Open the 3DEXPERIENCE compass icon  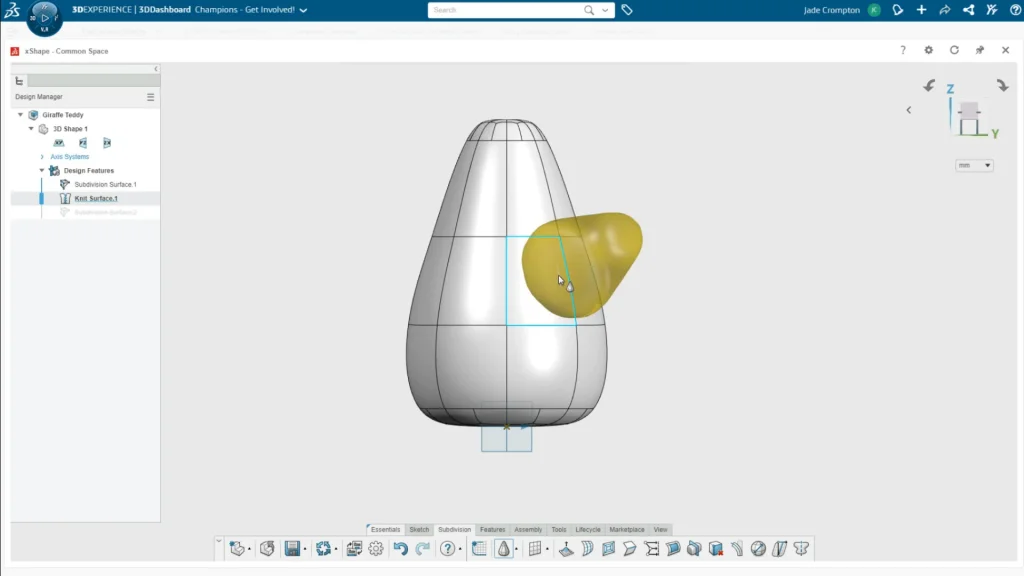point(44,17)
